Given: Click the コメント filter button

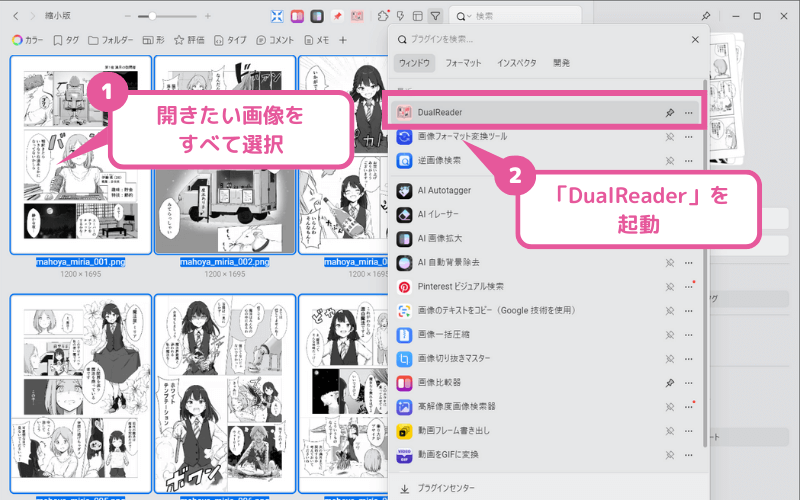Looking at the screenshot, I should pyautogui.click(x=275, y=40).
